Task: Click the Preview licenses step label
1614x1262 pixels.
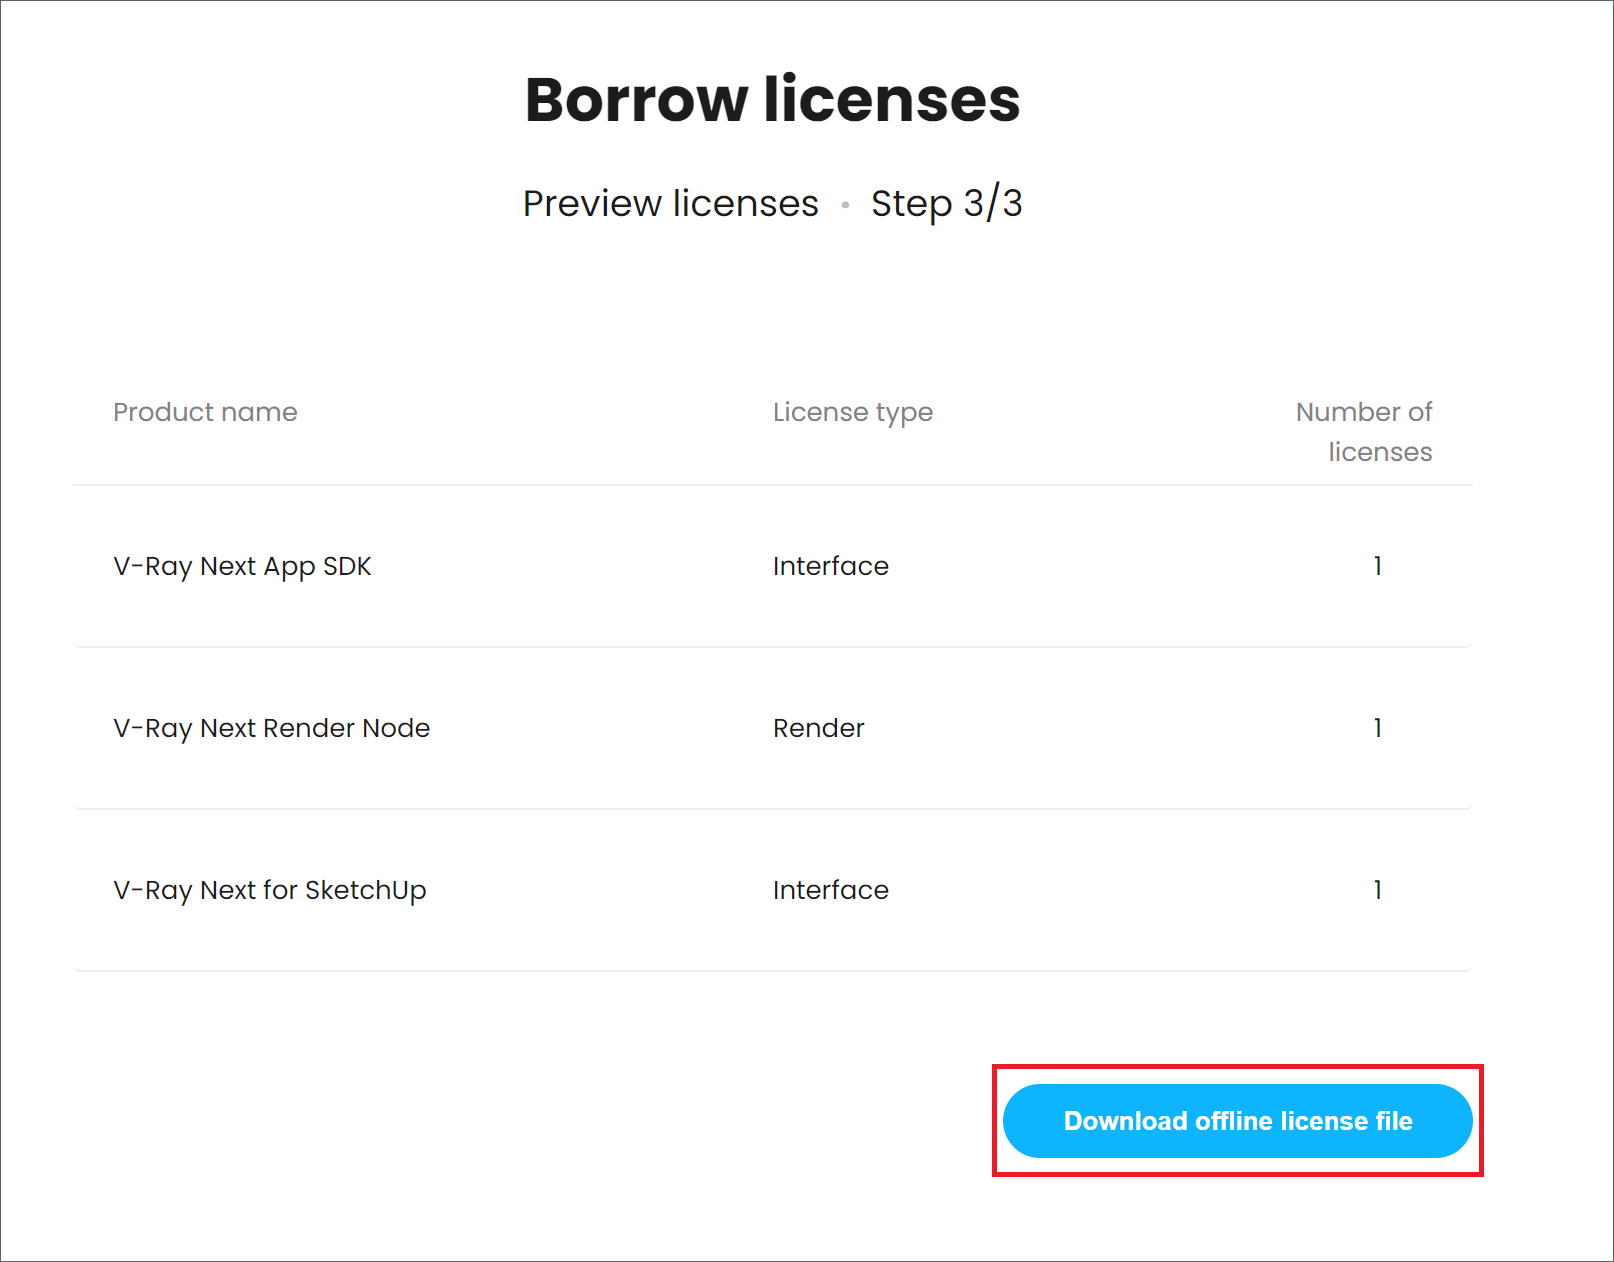Action: coord(670,203)
